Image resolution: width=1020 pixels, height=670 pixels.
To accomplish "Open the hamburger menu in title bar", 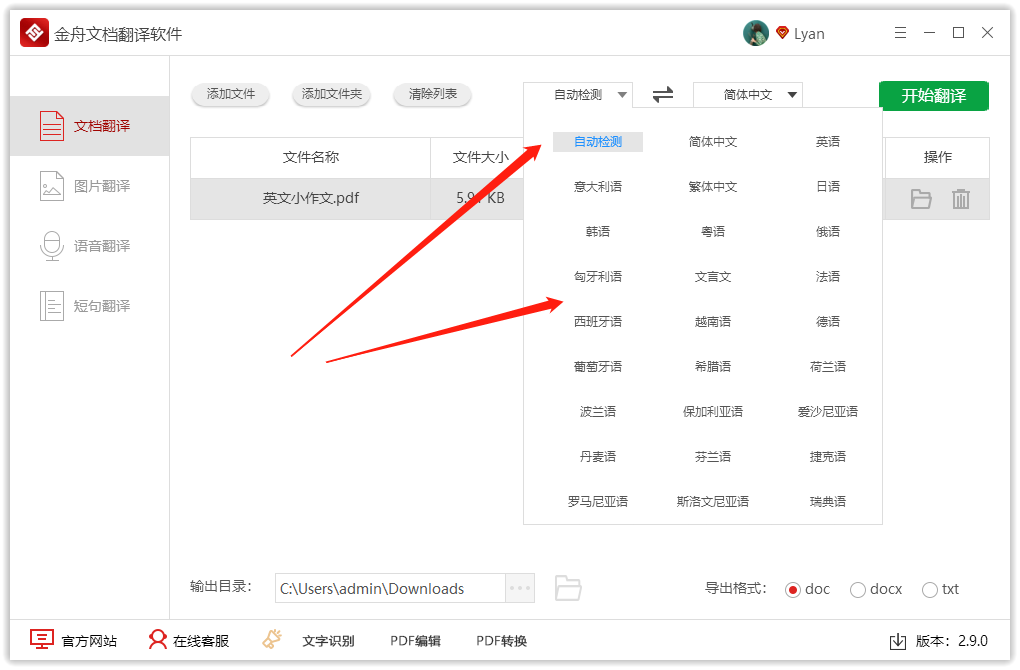I will tap(899, 32).
